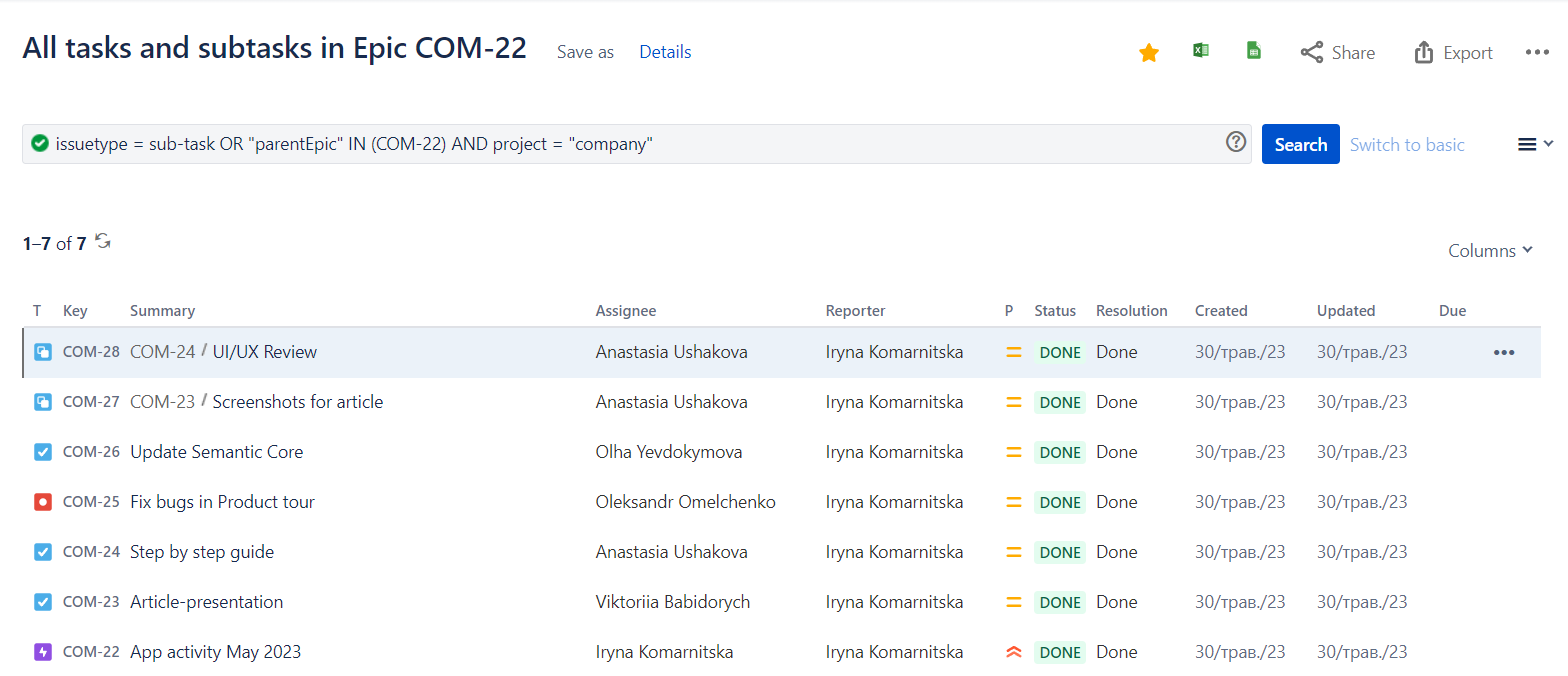Image resolution: width=1568 pixels, height=676 pixels.
Task: Open the list view layout switcher
Action: point(1534,145)
